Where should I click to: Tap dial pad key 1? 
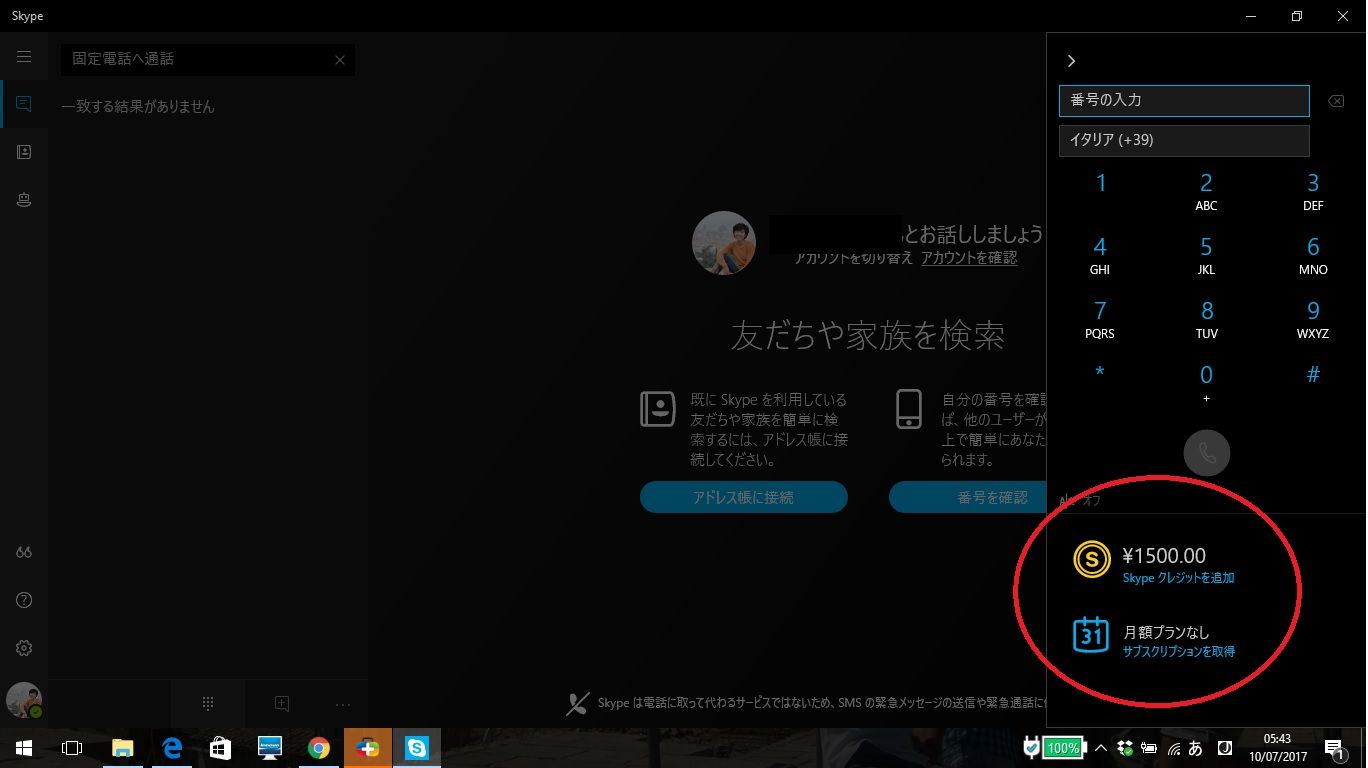(x=1101, y=183)
